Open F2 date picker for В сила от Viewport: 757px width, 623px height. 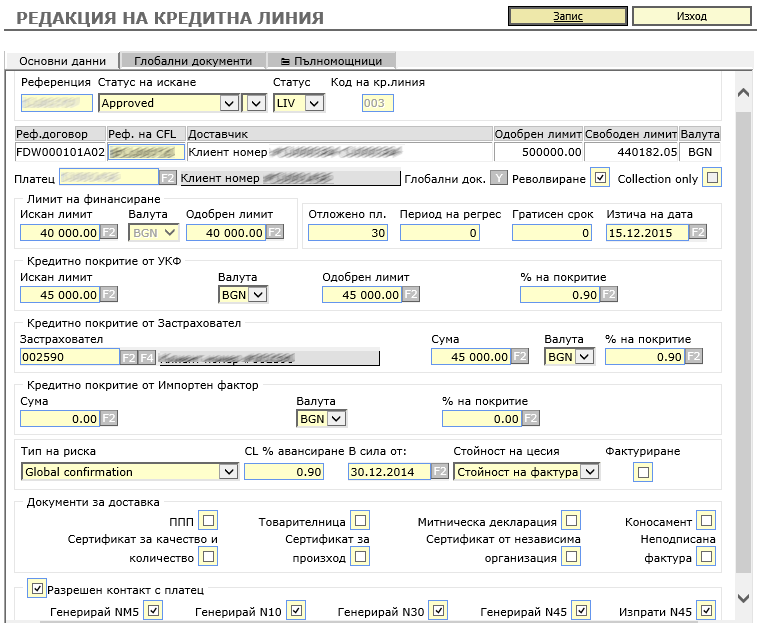(440, 471)
